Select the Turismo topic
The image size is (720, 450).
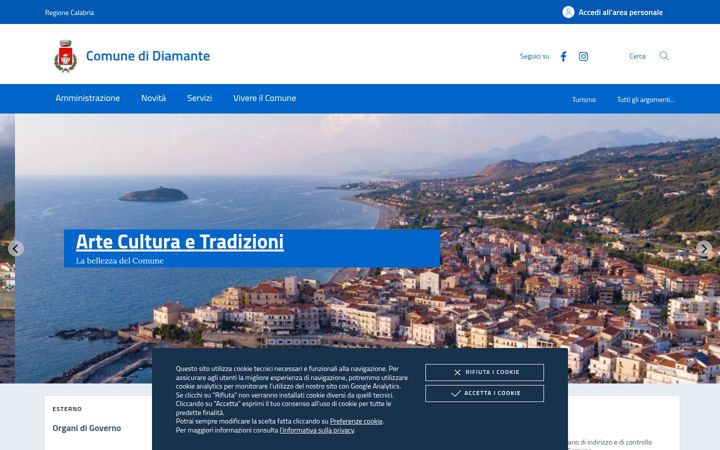click(584, 100)
